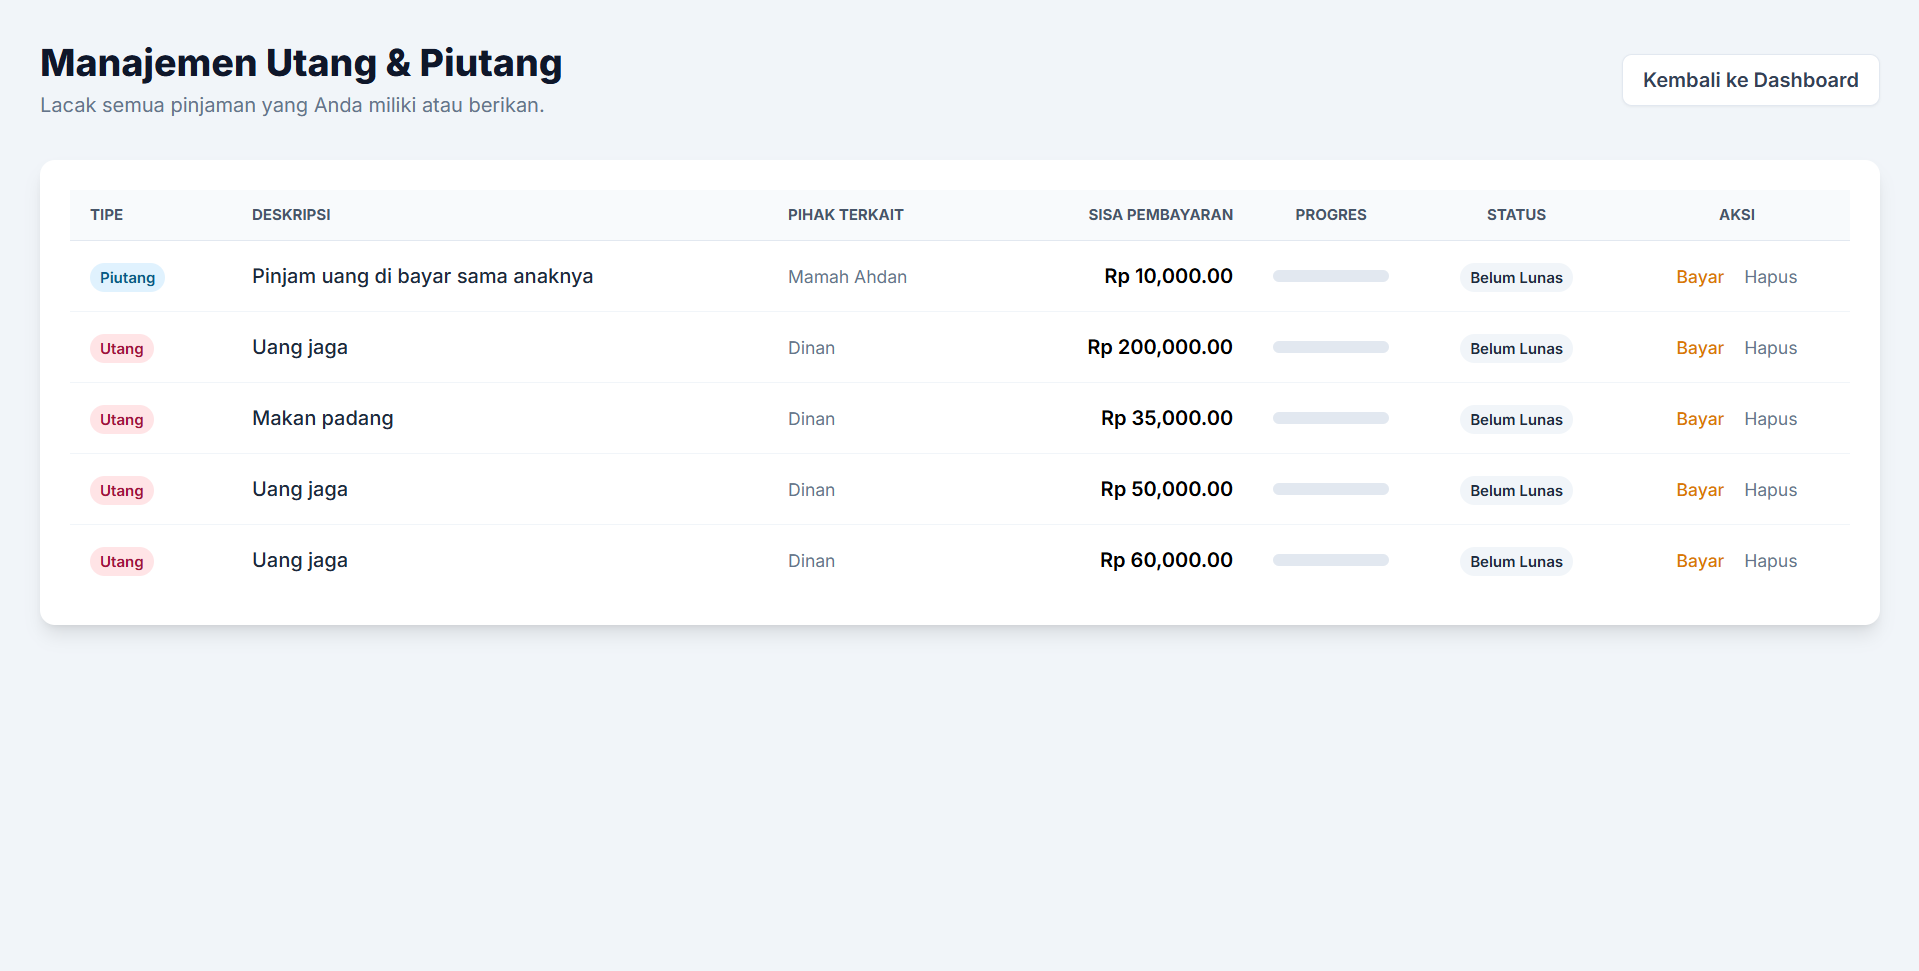Click the progress bar on the first row

(1330, 276)
